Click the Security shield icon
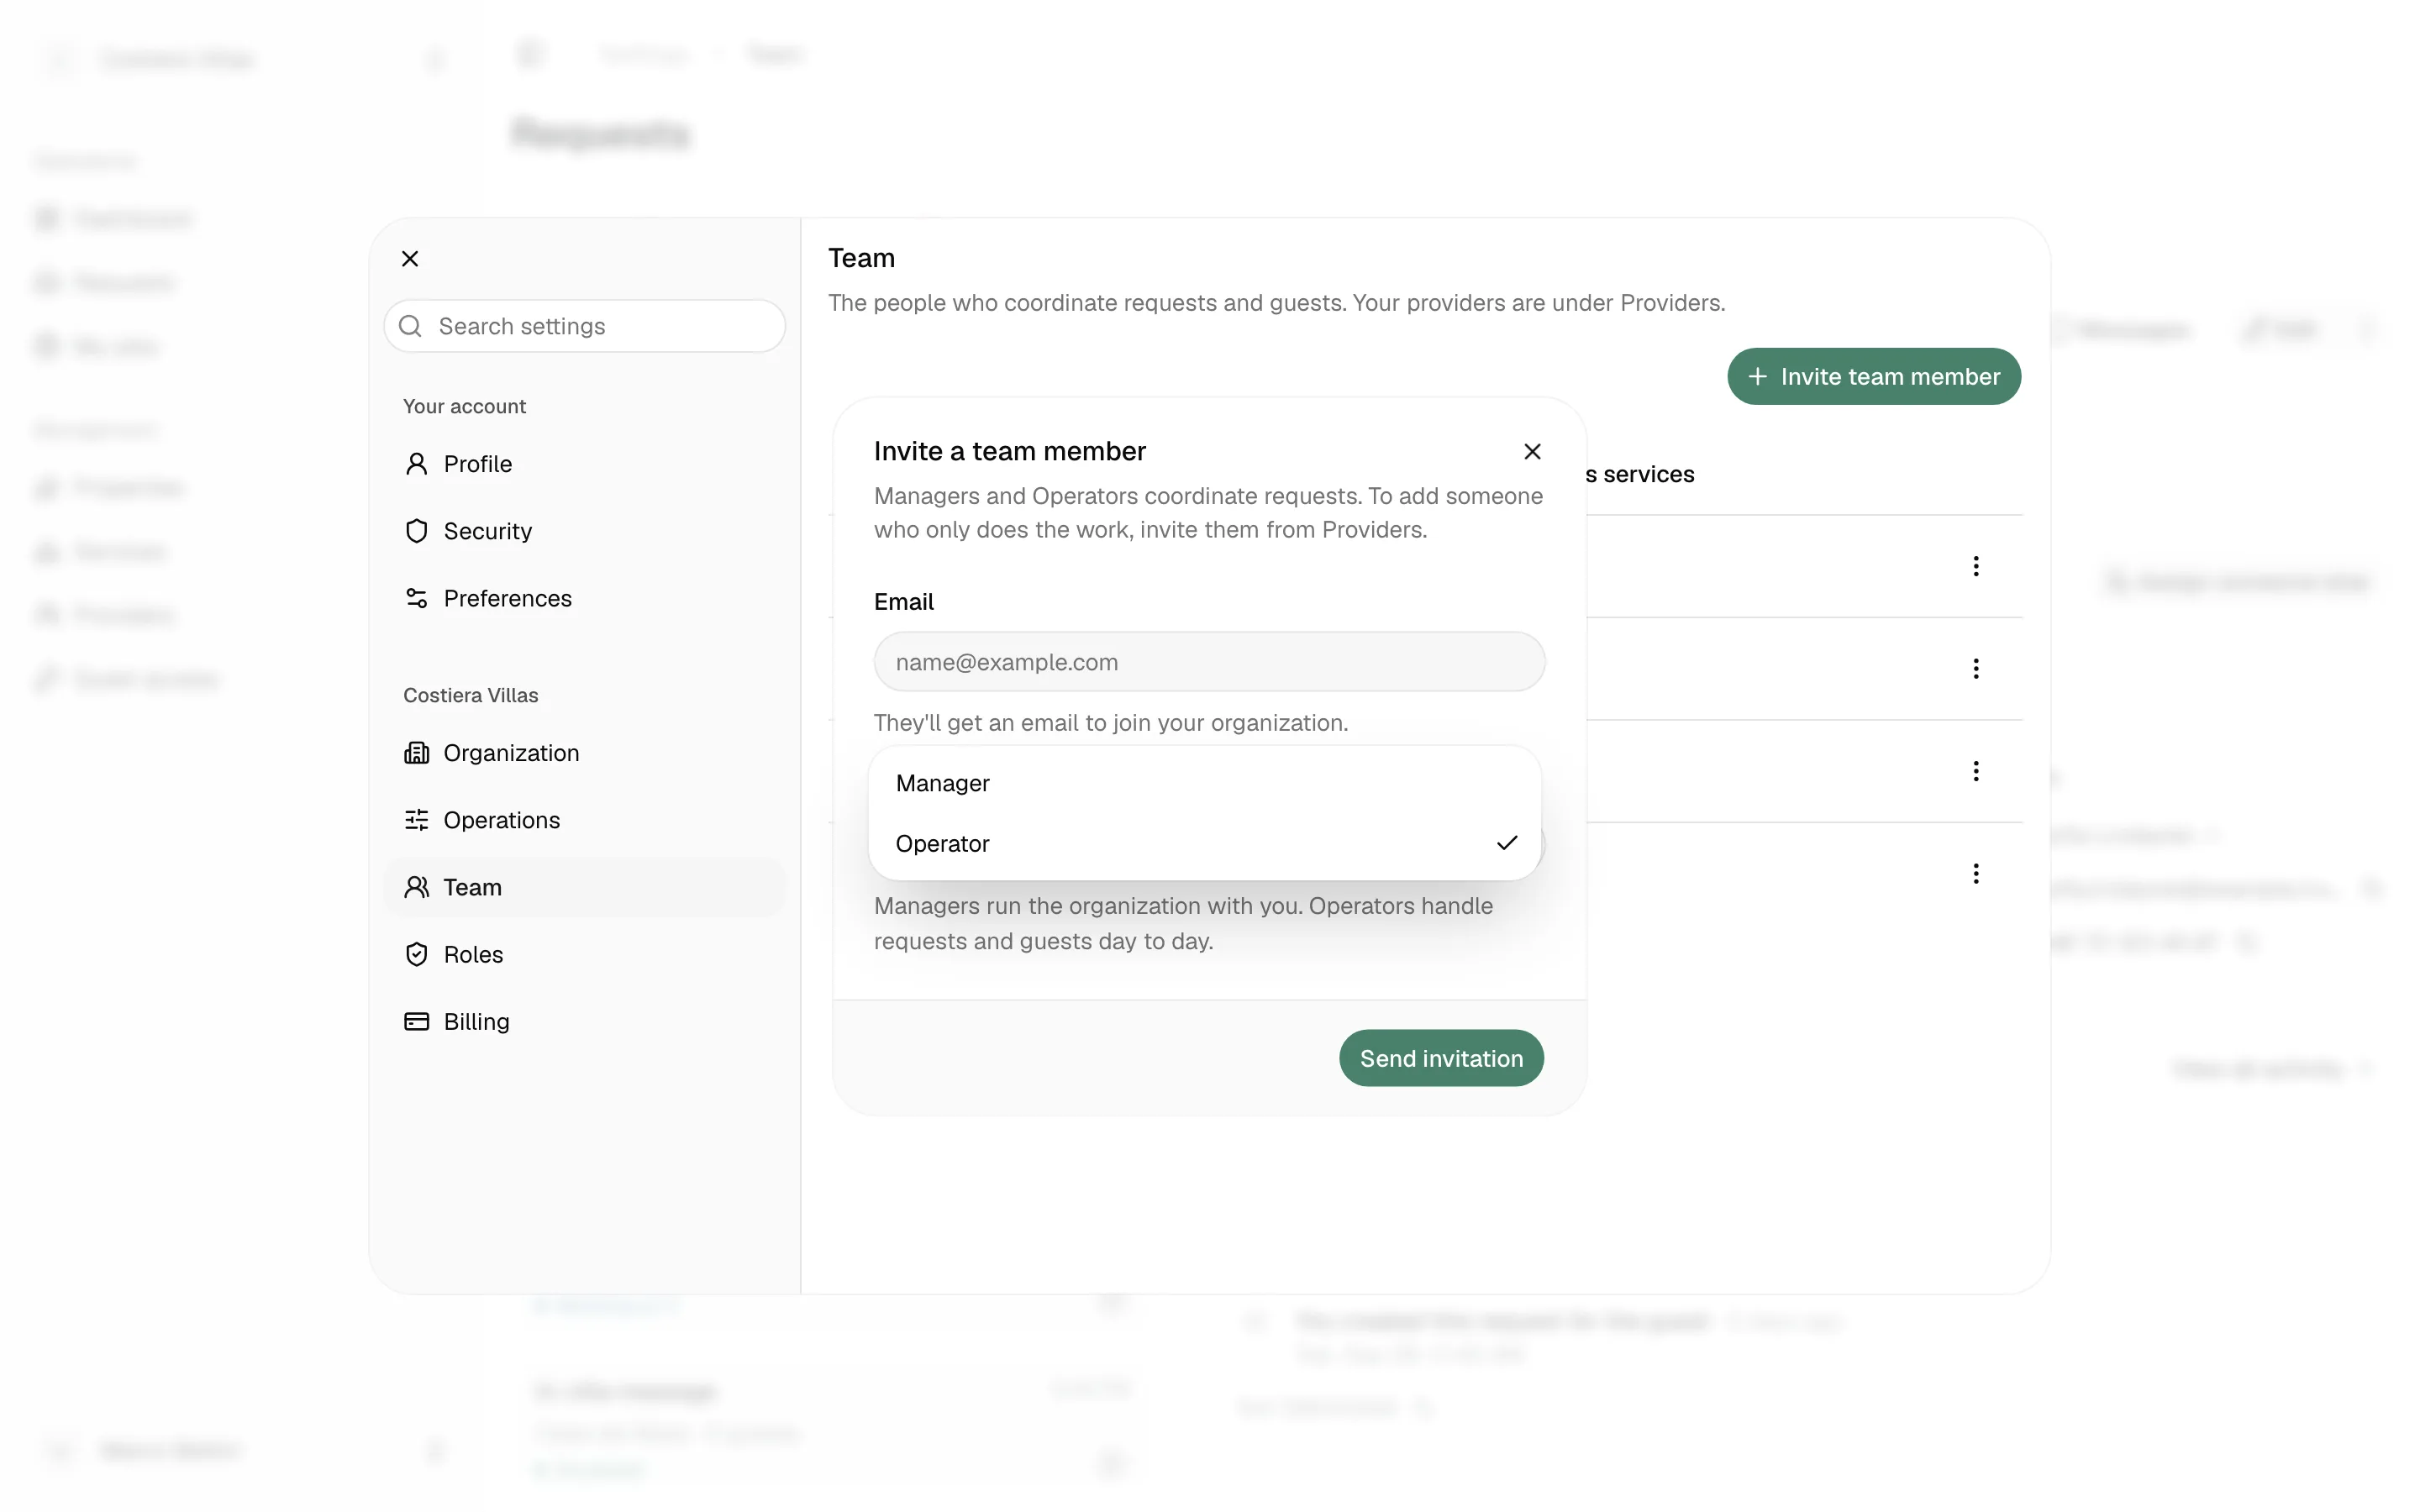Screen dimensions: 2420x1512 (x=416, y=531)
